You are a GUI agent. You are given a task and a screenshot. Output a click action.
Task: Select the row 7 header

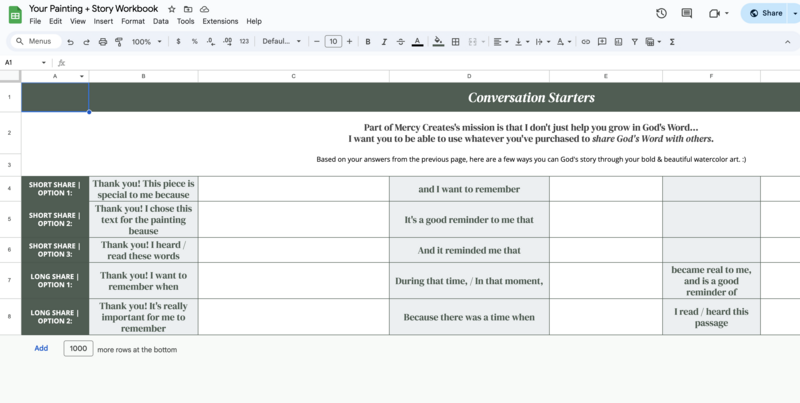click(x=10, y=280)
